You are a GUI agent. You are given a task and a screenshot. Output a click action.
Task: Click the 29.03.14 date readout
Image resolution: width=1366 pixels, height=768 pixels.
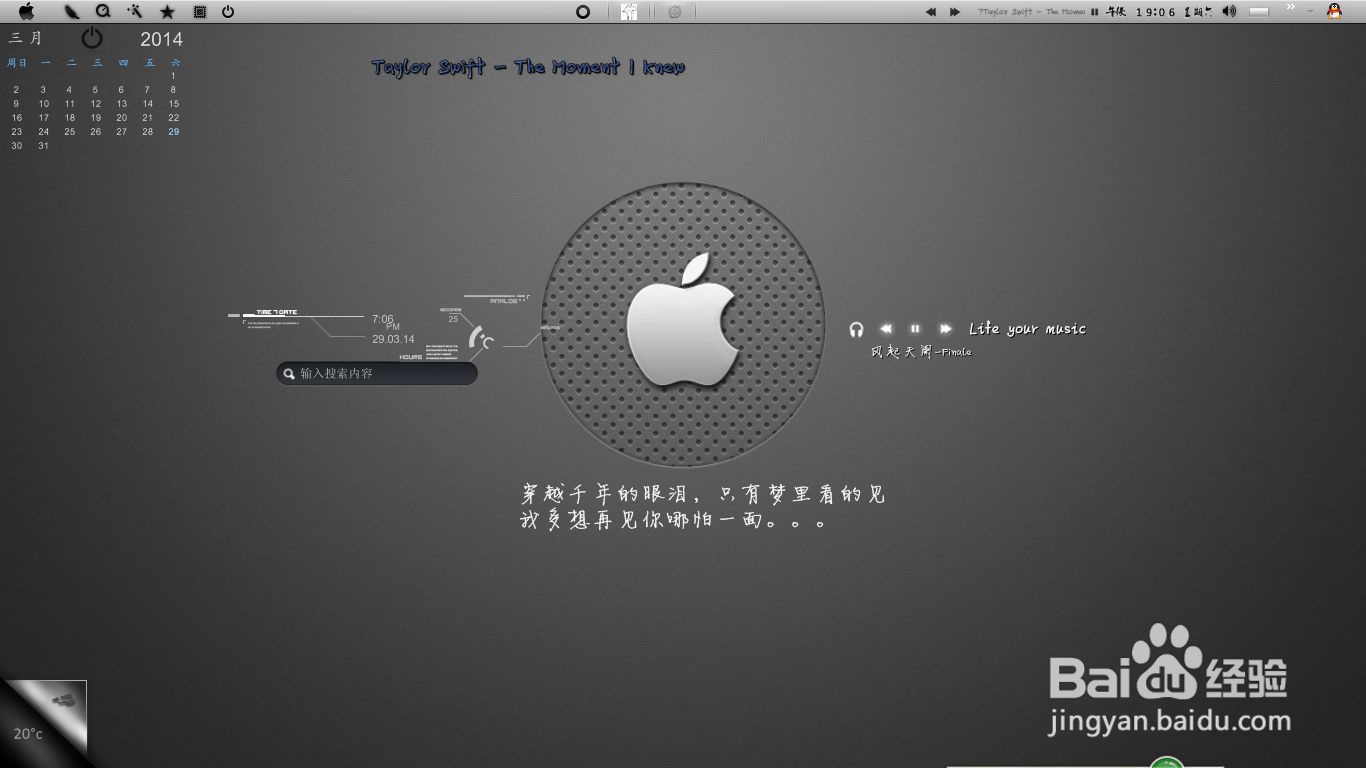coord(393,339)
